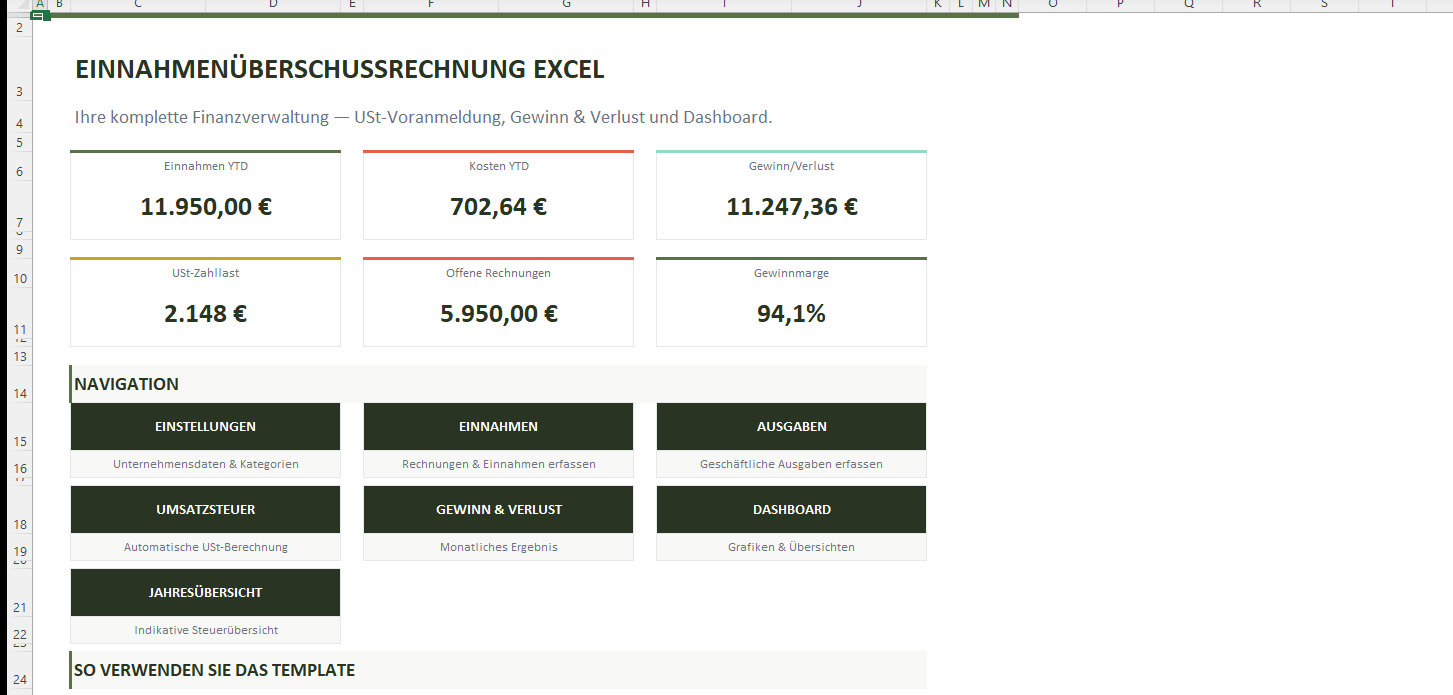This screenshot has width=1453, height=695.
Task: Select column P header
Action: pos(1120,5)
